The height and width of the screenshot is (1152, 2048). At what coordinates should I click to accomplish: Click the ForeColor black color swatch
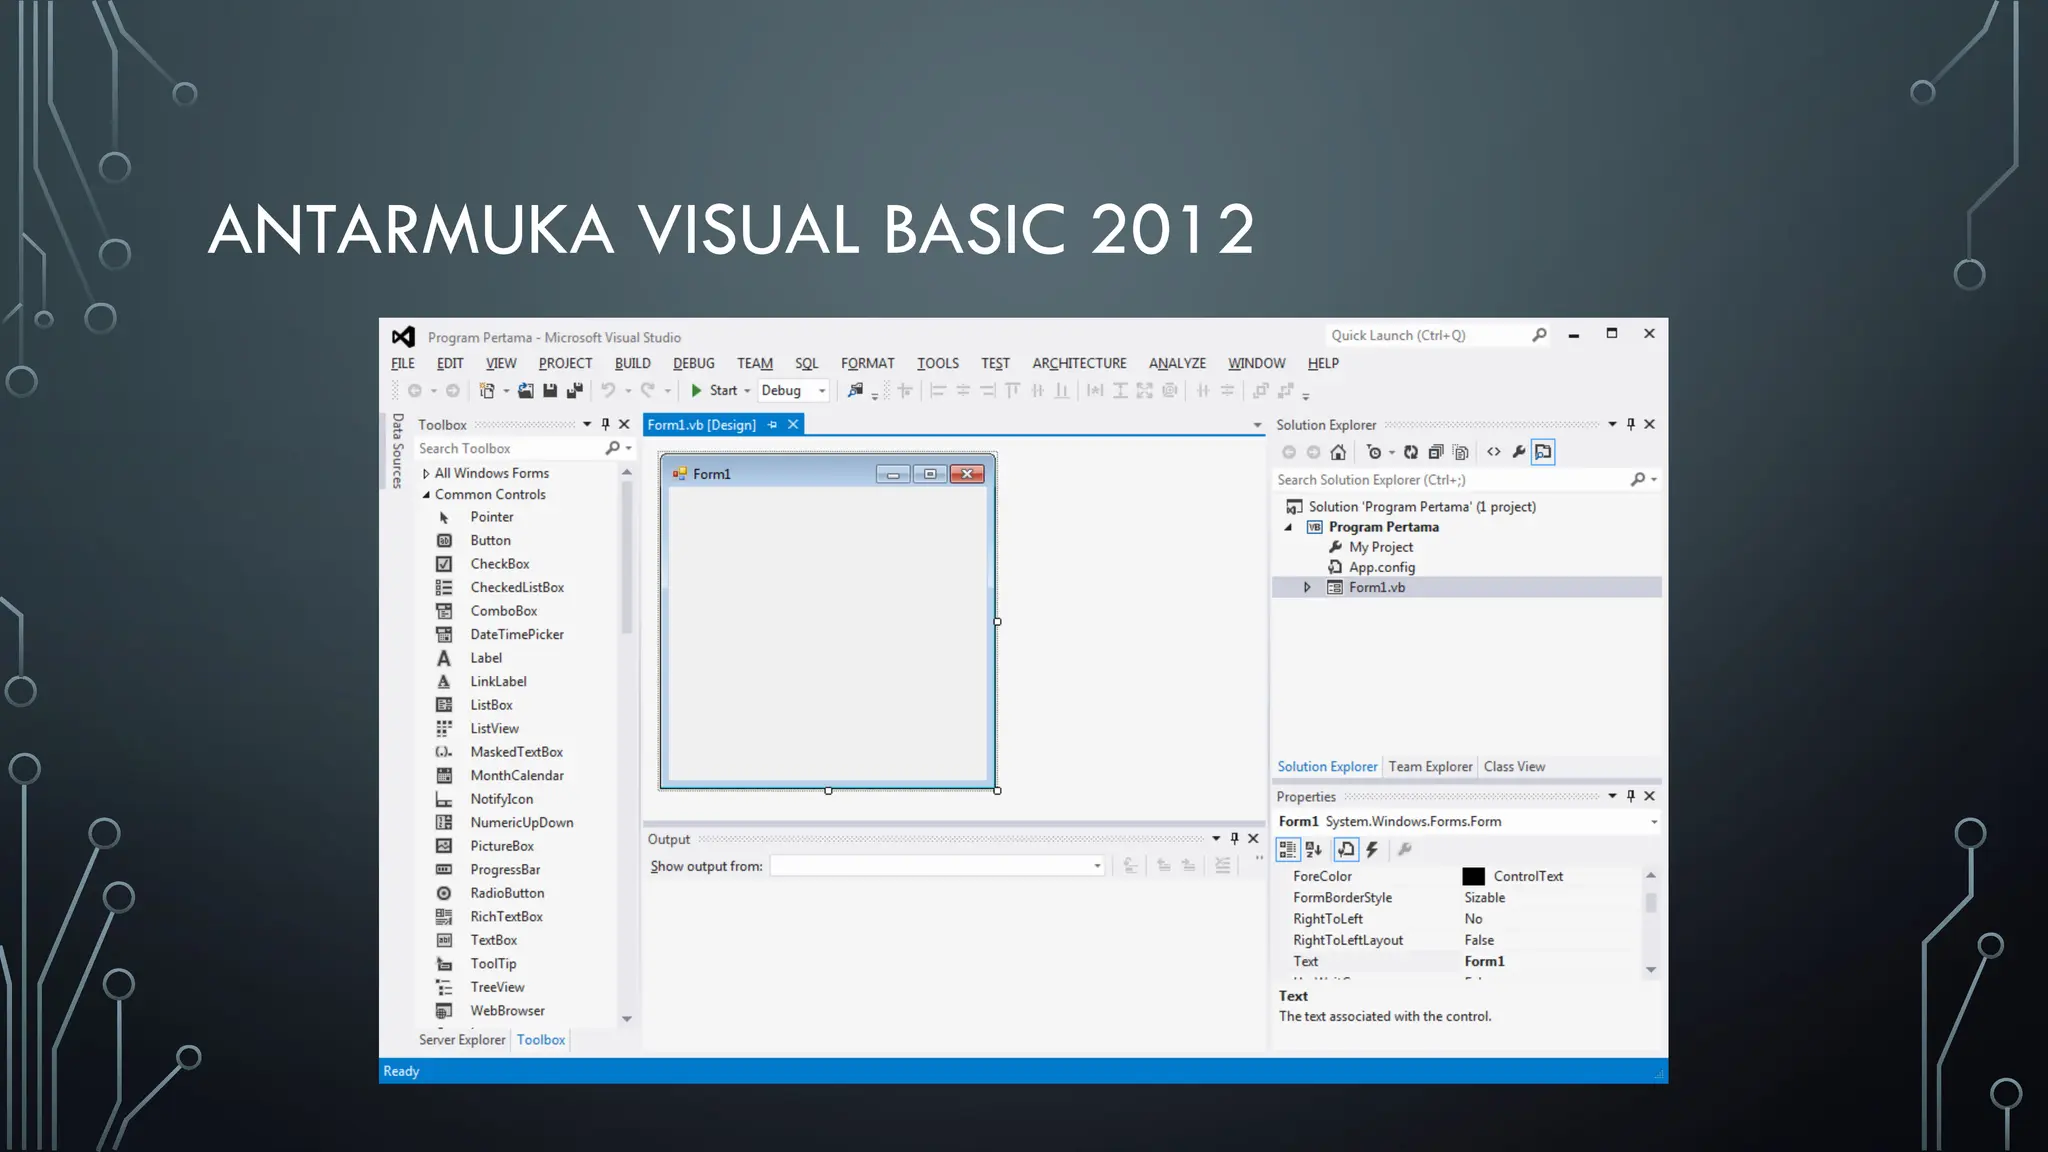[1473, 877]
